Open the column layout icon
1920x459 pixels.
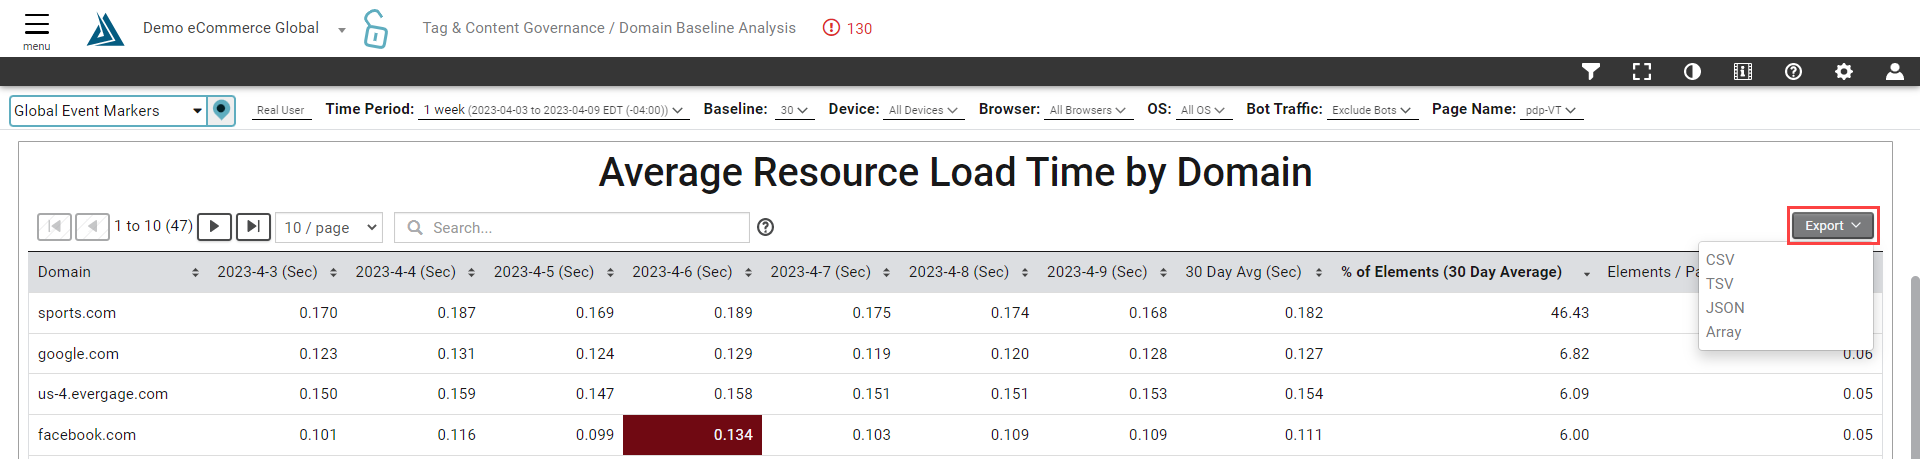pos(1743,71)
